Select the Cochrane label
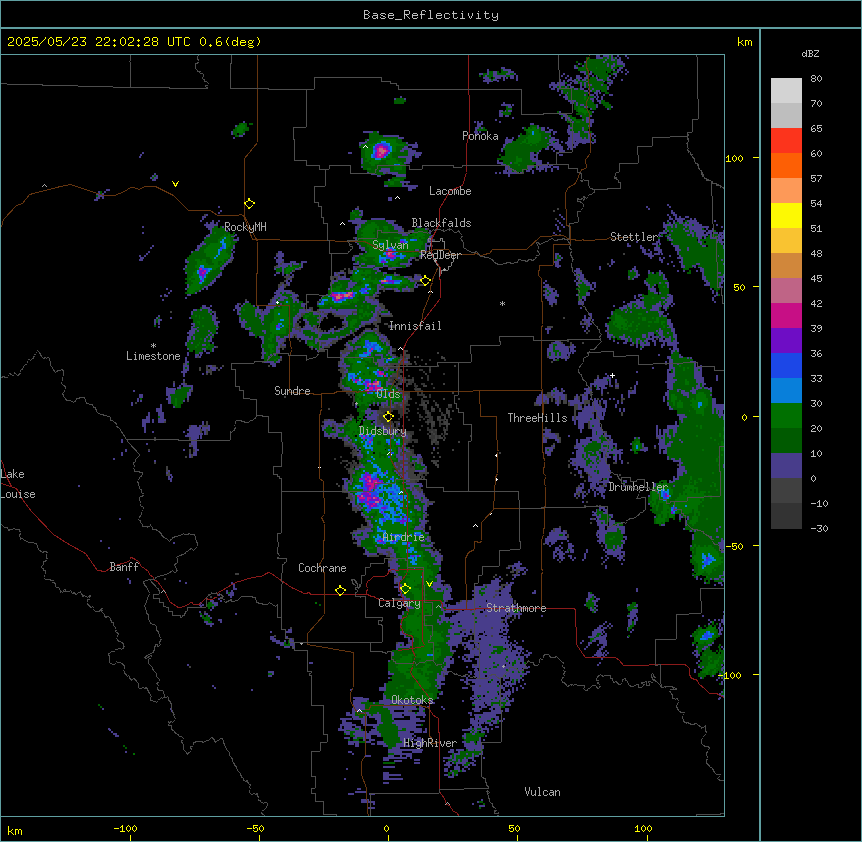Screen dimensions: 862x842 click(x=322, y=568)
